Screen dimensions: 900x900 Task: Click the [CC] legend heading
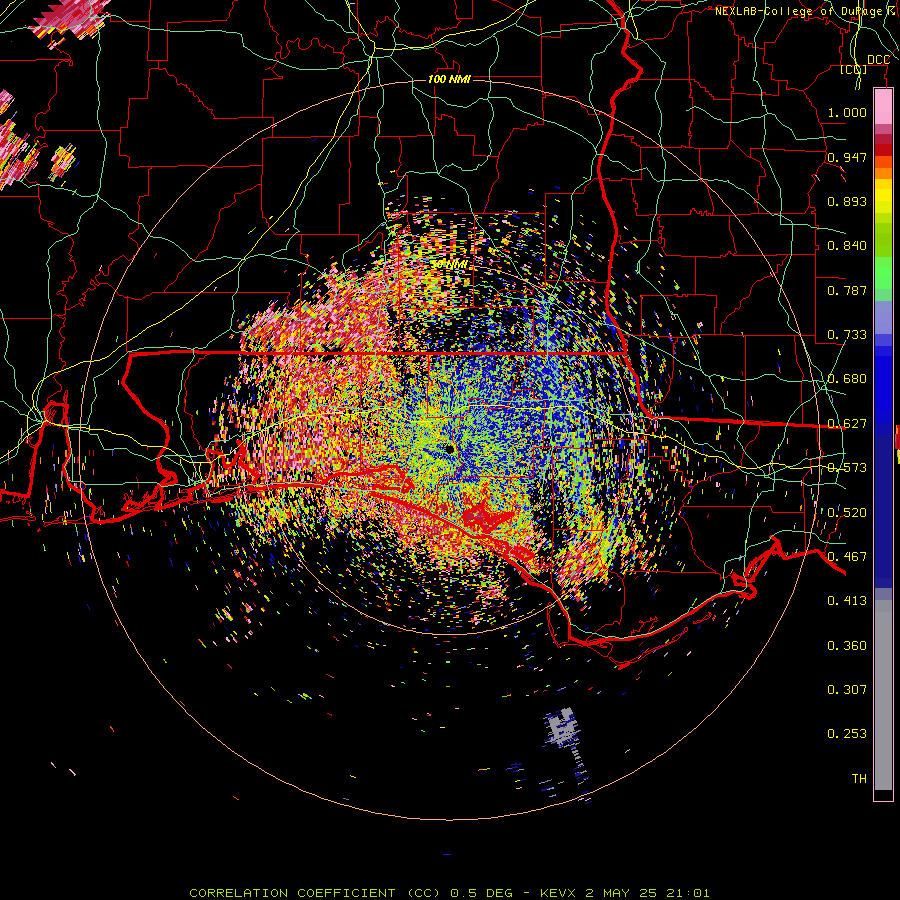click(853, 70)
